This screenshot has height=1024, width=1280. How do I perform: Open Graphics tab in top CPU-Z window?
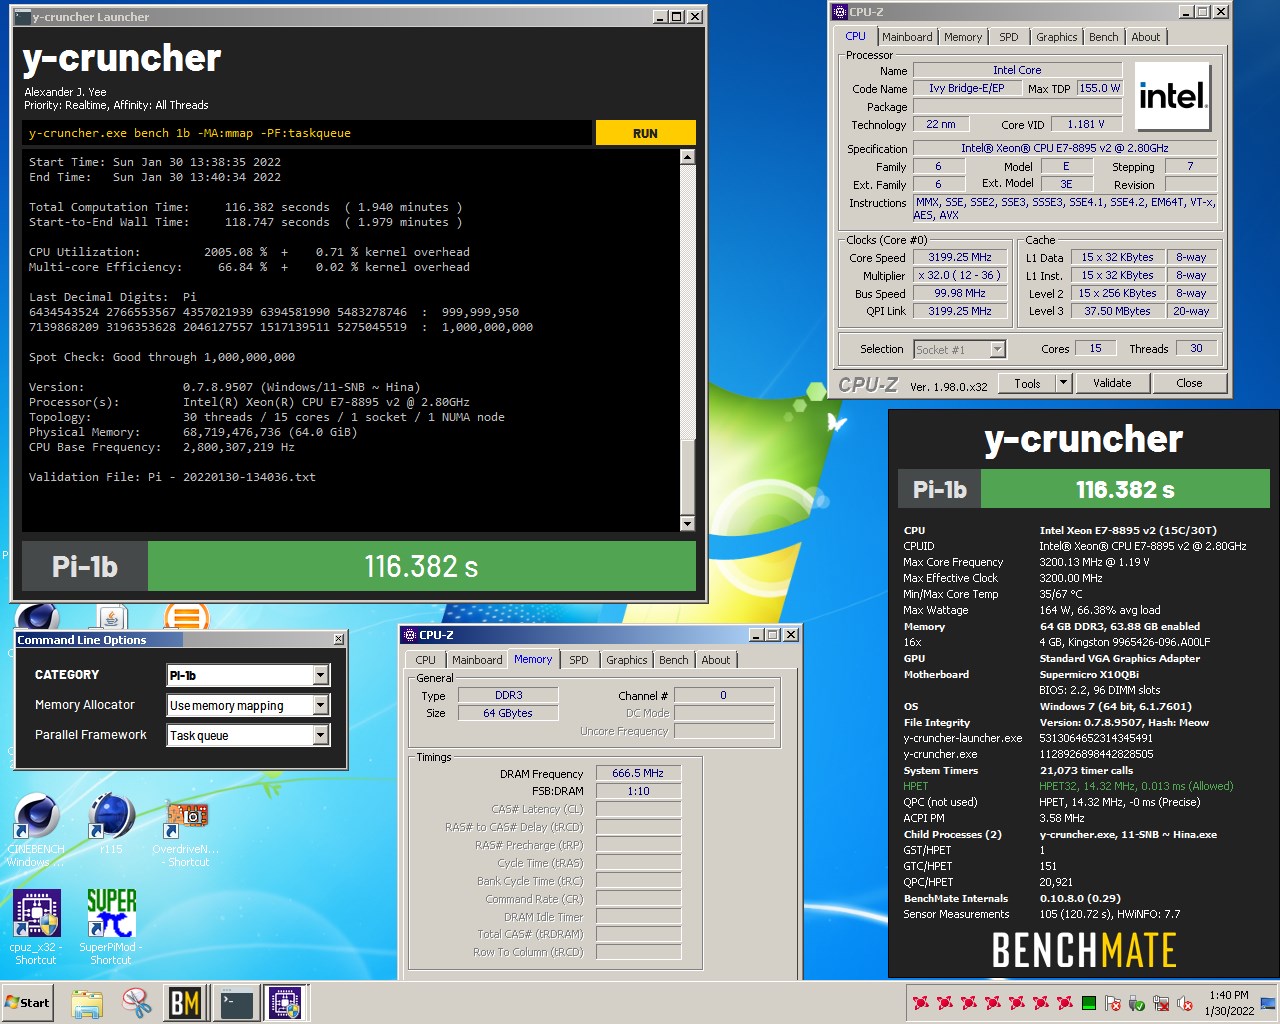pyautogui.click(x=1057, y=37)
